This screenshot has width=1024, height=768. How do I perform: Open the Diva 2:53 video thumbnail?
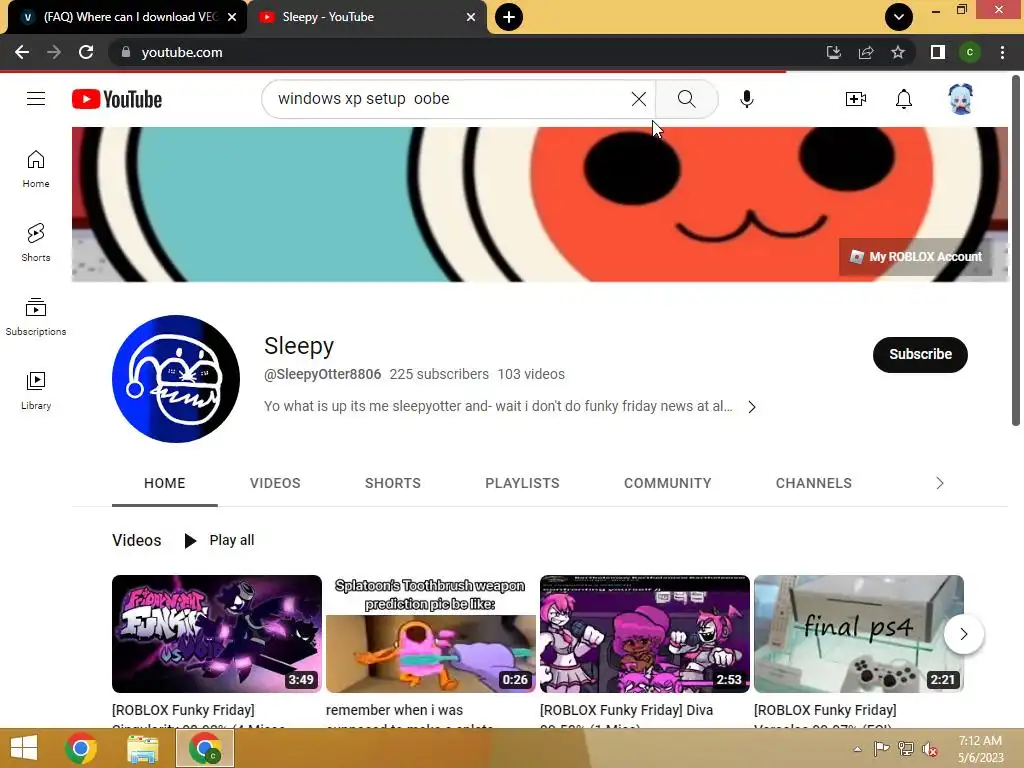click(x=645, y=633)
